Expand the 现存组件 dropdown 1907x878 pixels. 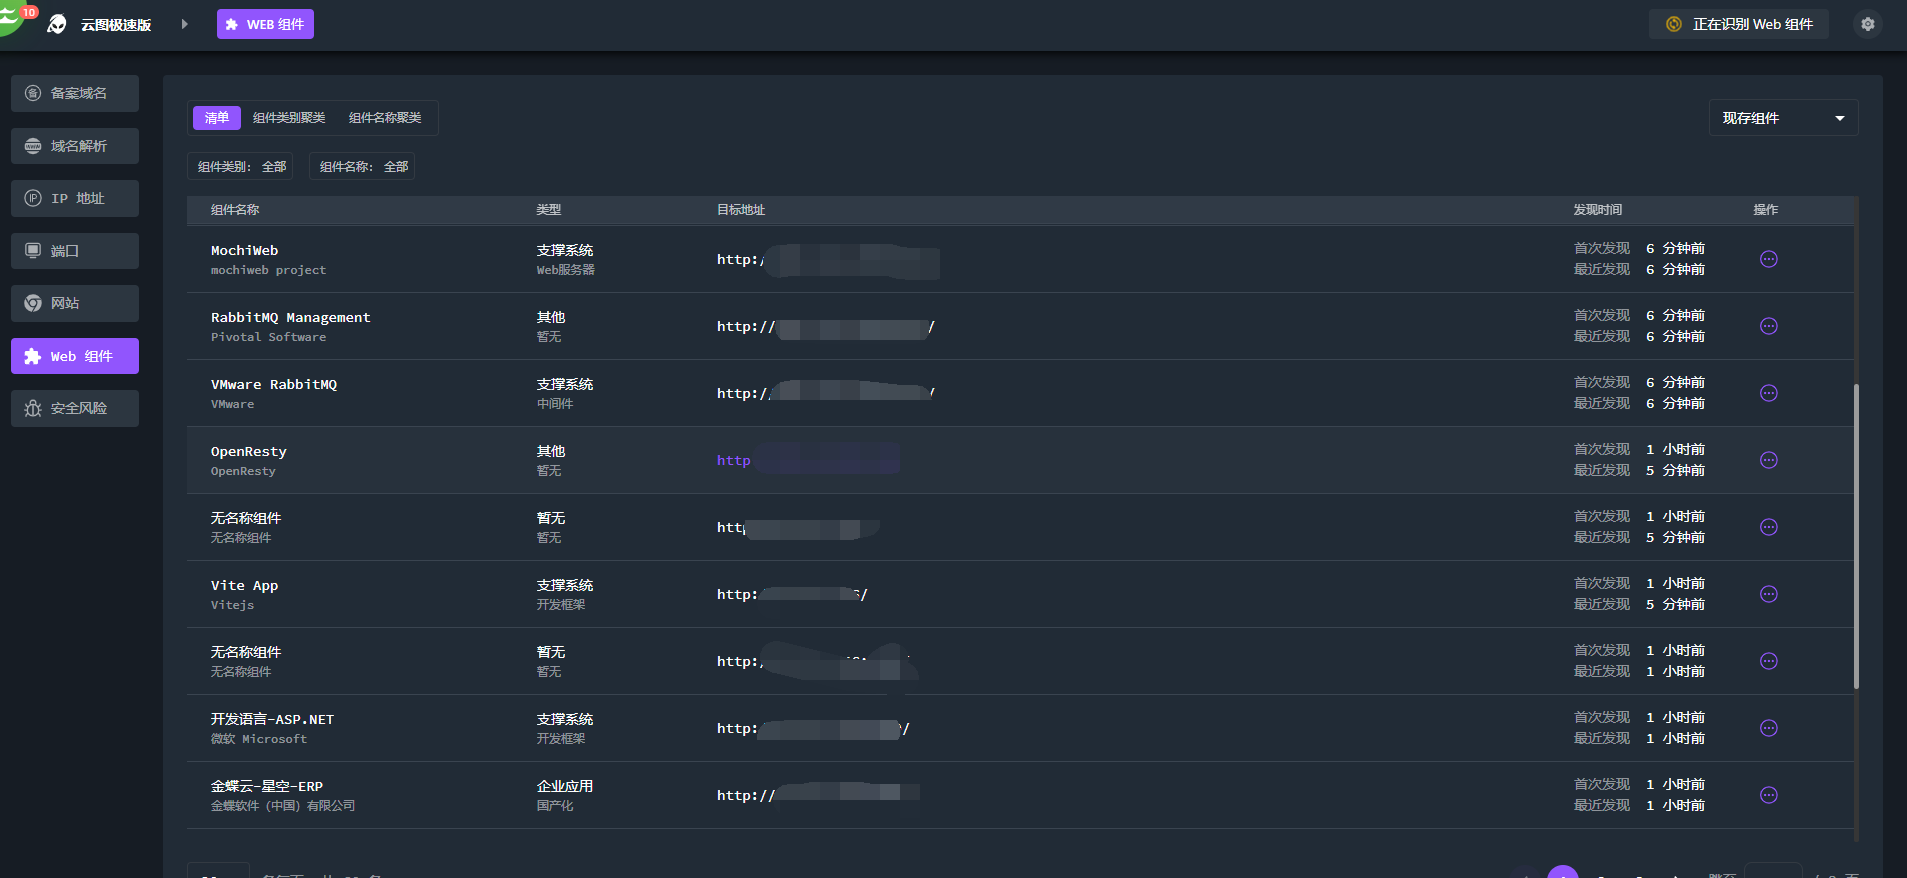tap(1783, 118)
